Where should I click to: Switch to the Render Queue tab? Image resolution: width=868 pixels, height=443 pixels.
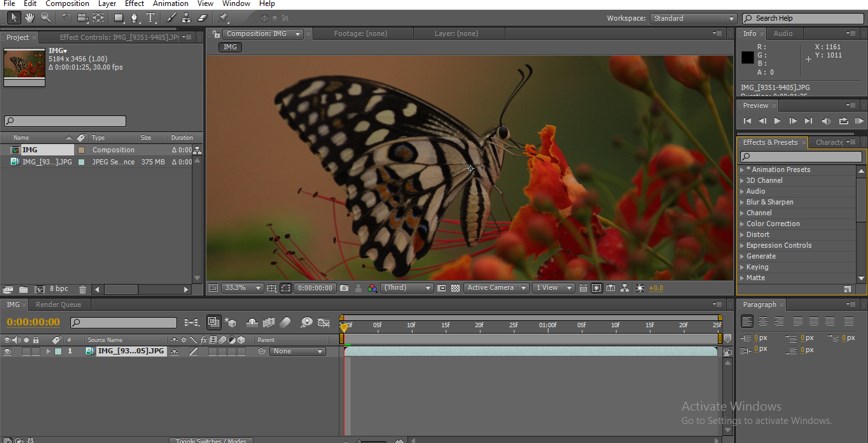(58, 305)
